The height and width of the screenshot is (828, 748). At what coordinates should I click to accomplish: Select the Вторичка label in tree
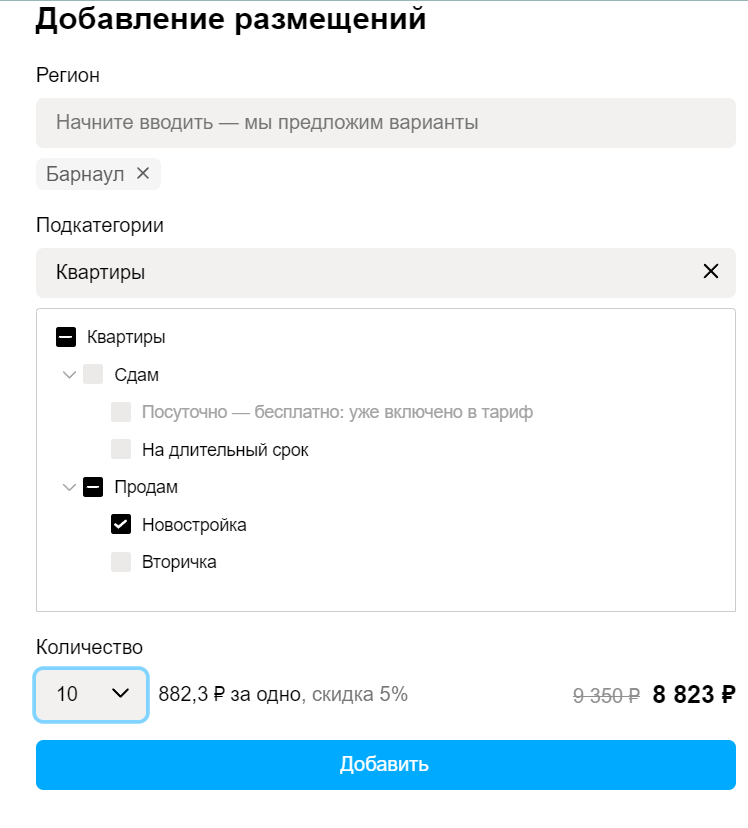click(179, 562)
